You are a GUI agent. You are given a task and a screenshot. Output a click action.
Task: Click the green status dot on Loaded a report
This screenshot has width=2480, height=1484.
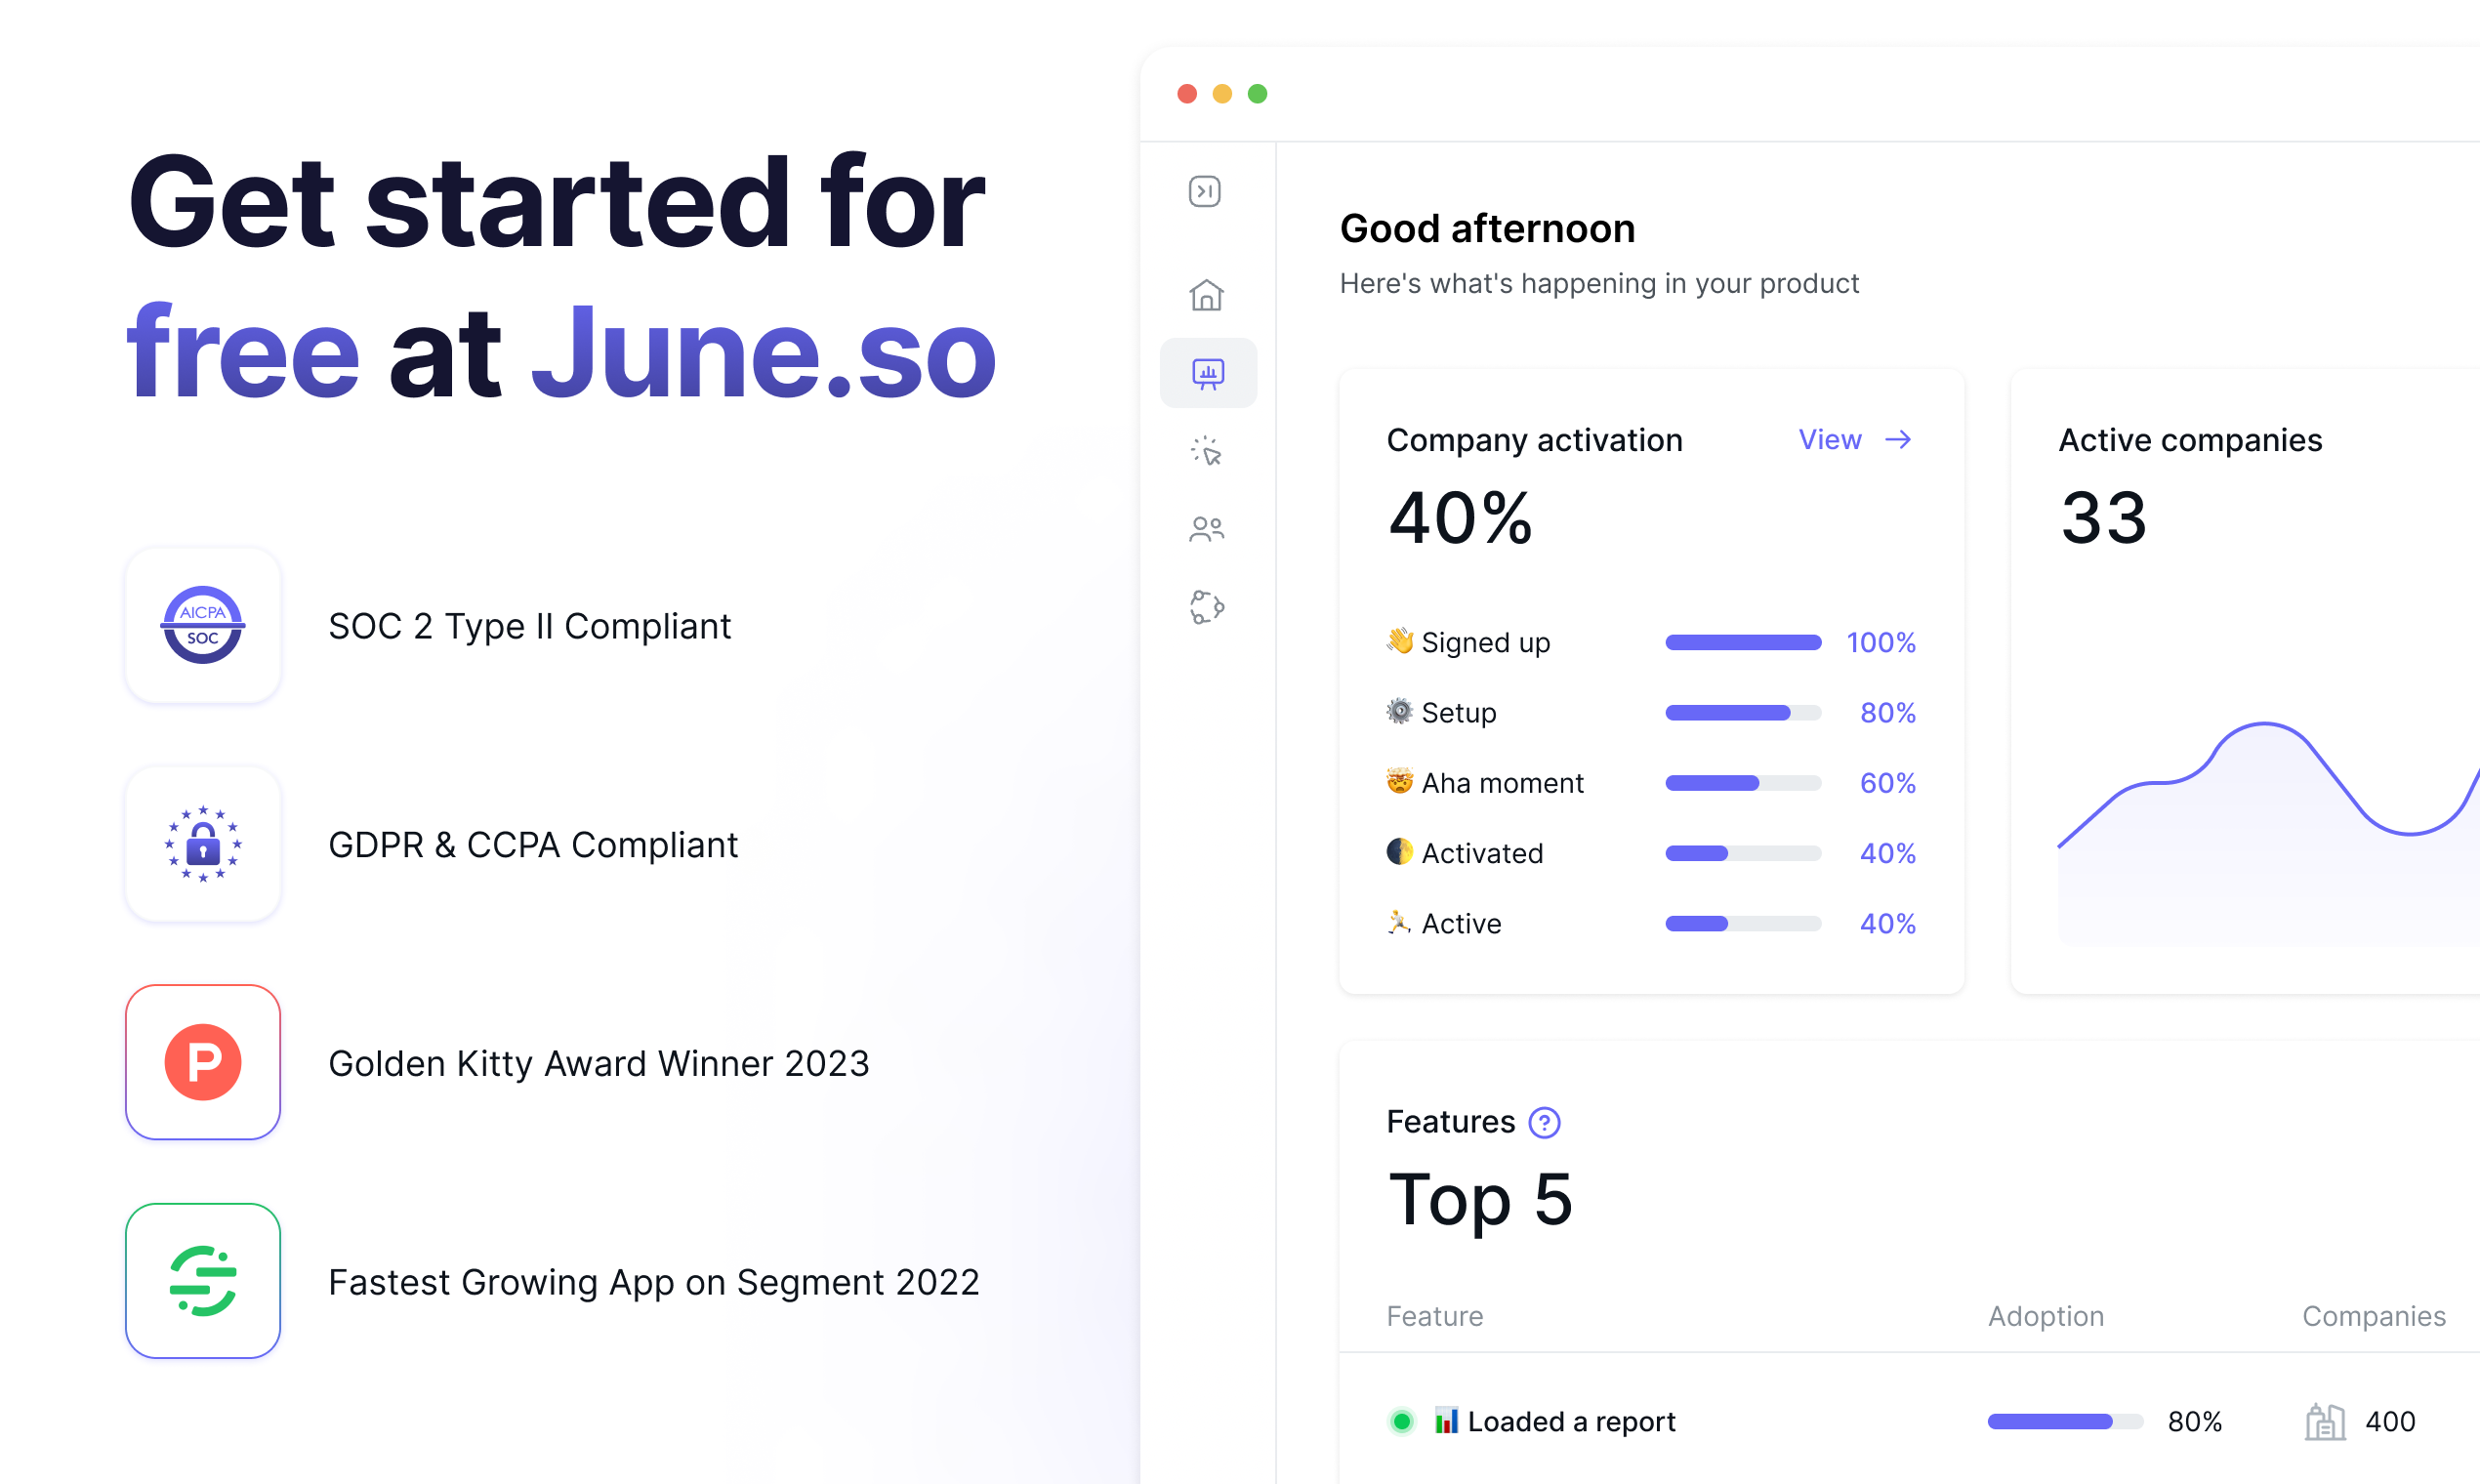pos(1402,1421)
